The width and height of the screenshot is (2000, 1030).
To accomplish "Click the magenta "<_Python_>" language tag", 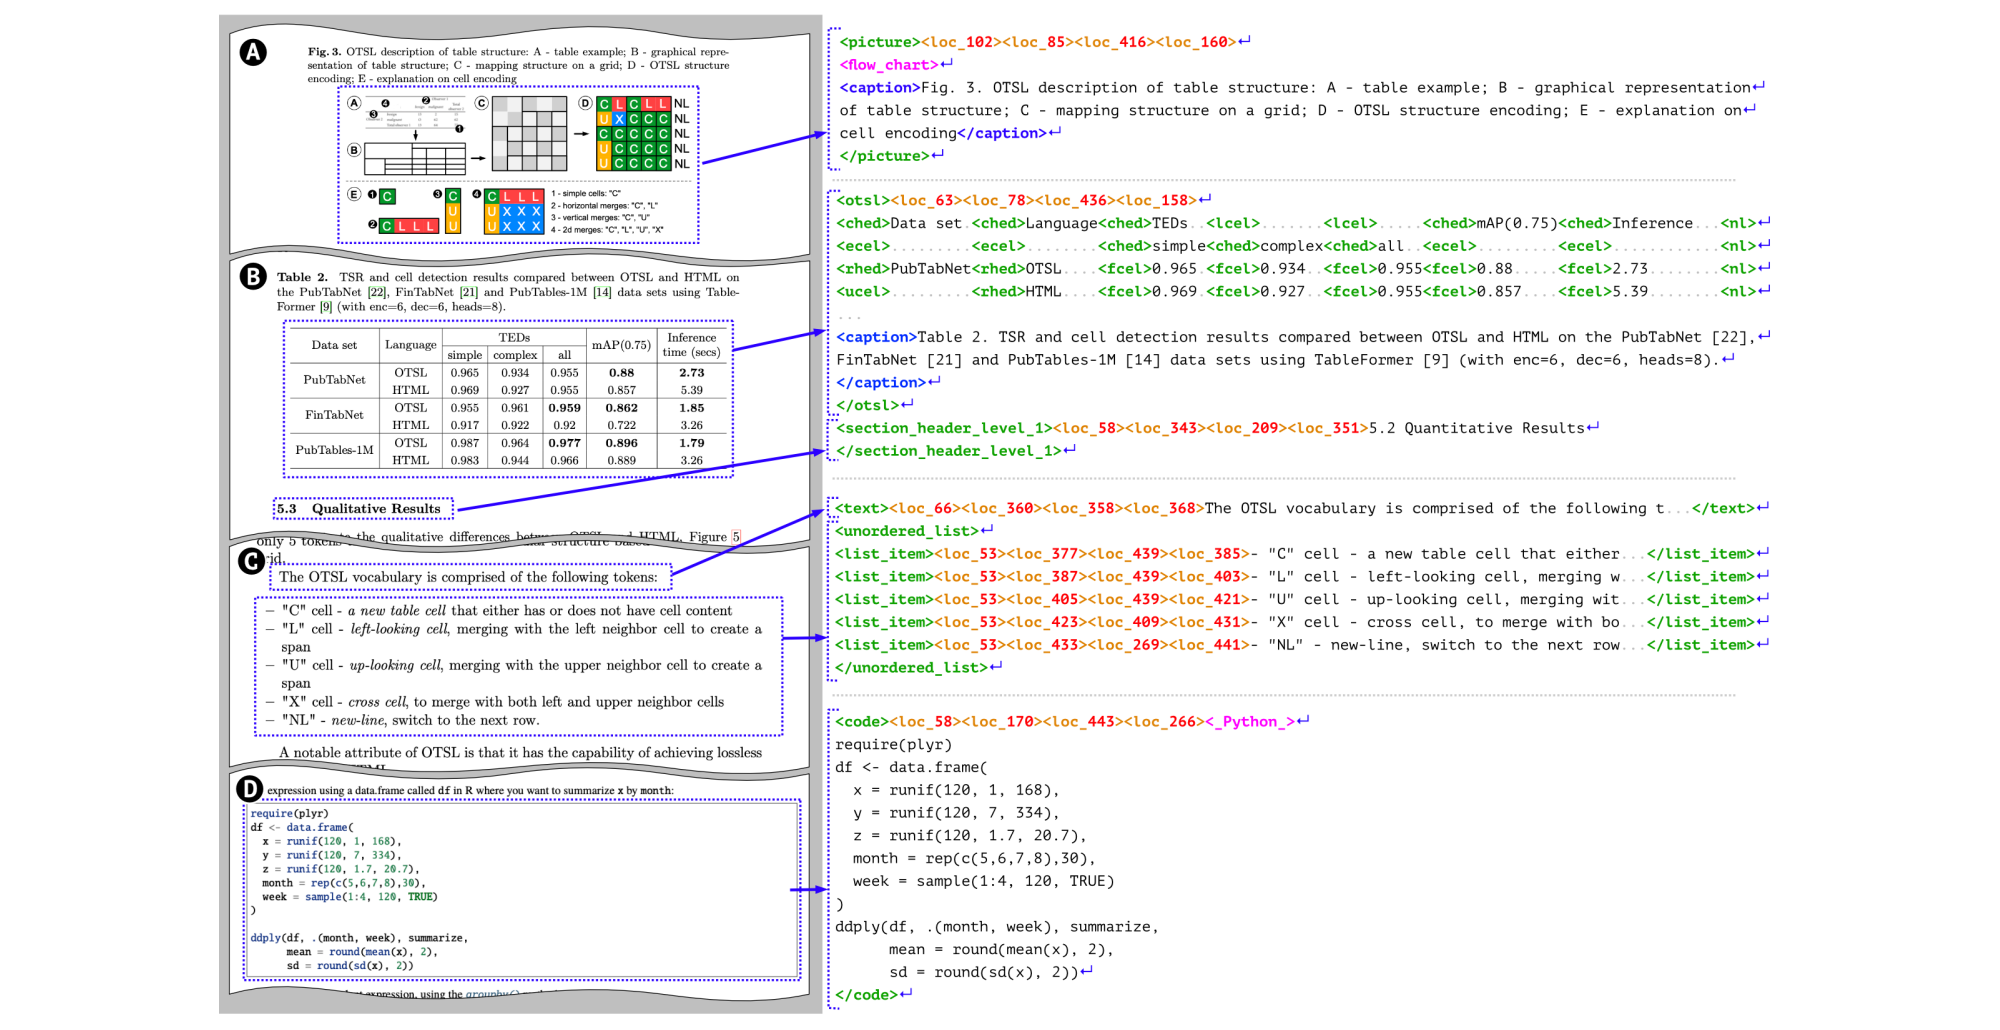I will click(1250, 722).
